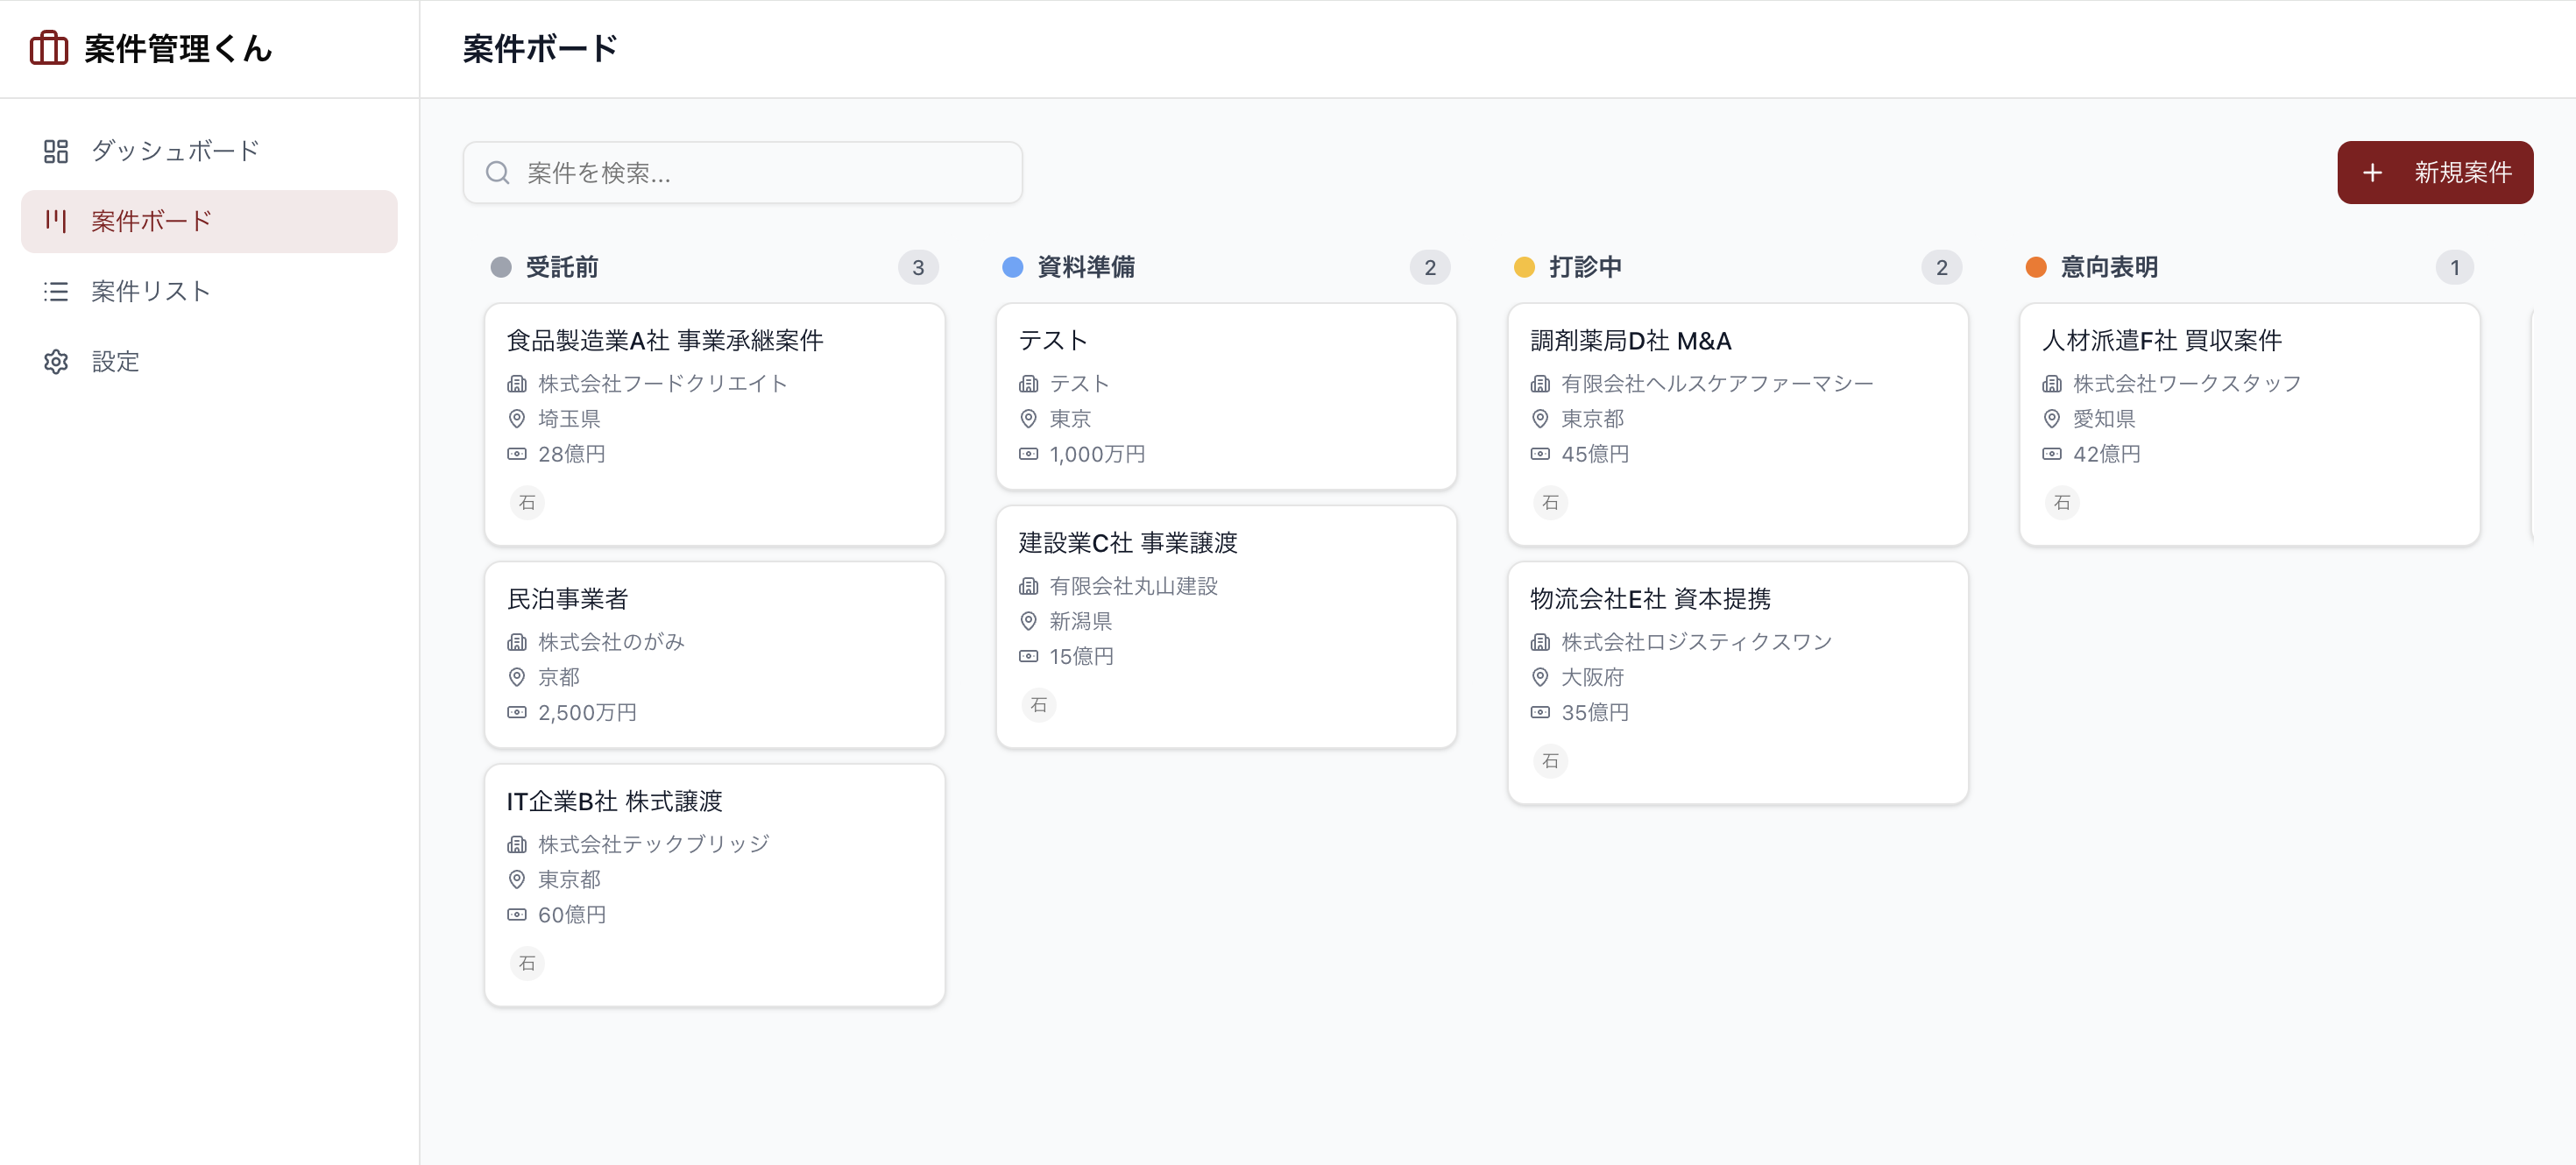Click the count badge 2 on 打診中 column
This screenshot has height=1165, width=2576.
coord(1941,267)
